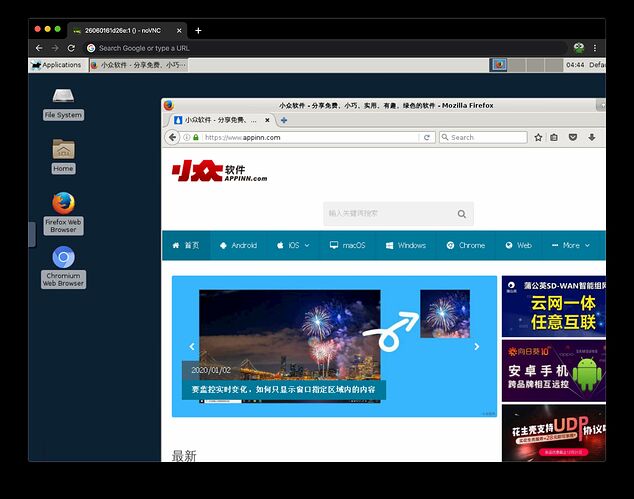Viewport: 634px width, 499px height.
Task: Open a new Firefox tab
Action: [x=284, y=120]
